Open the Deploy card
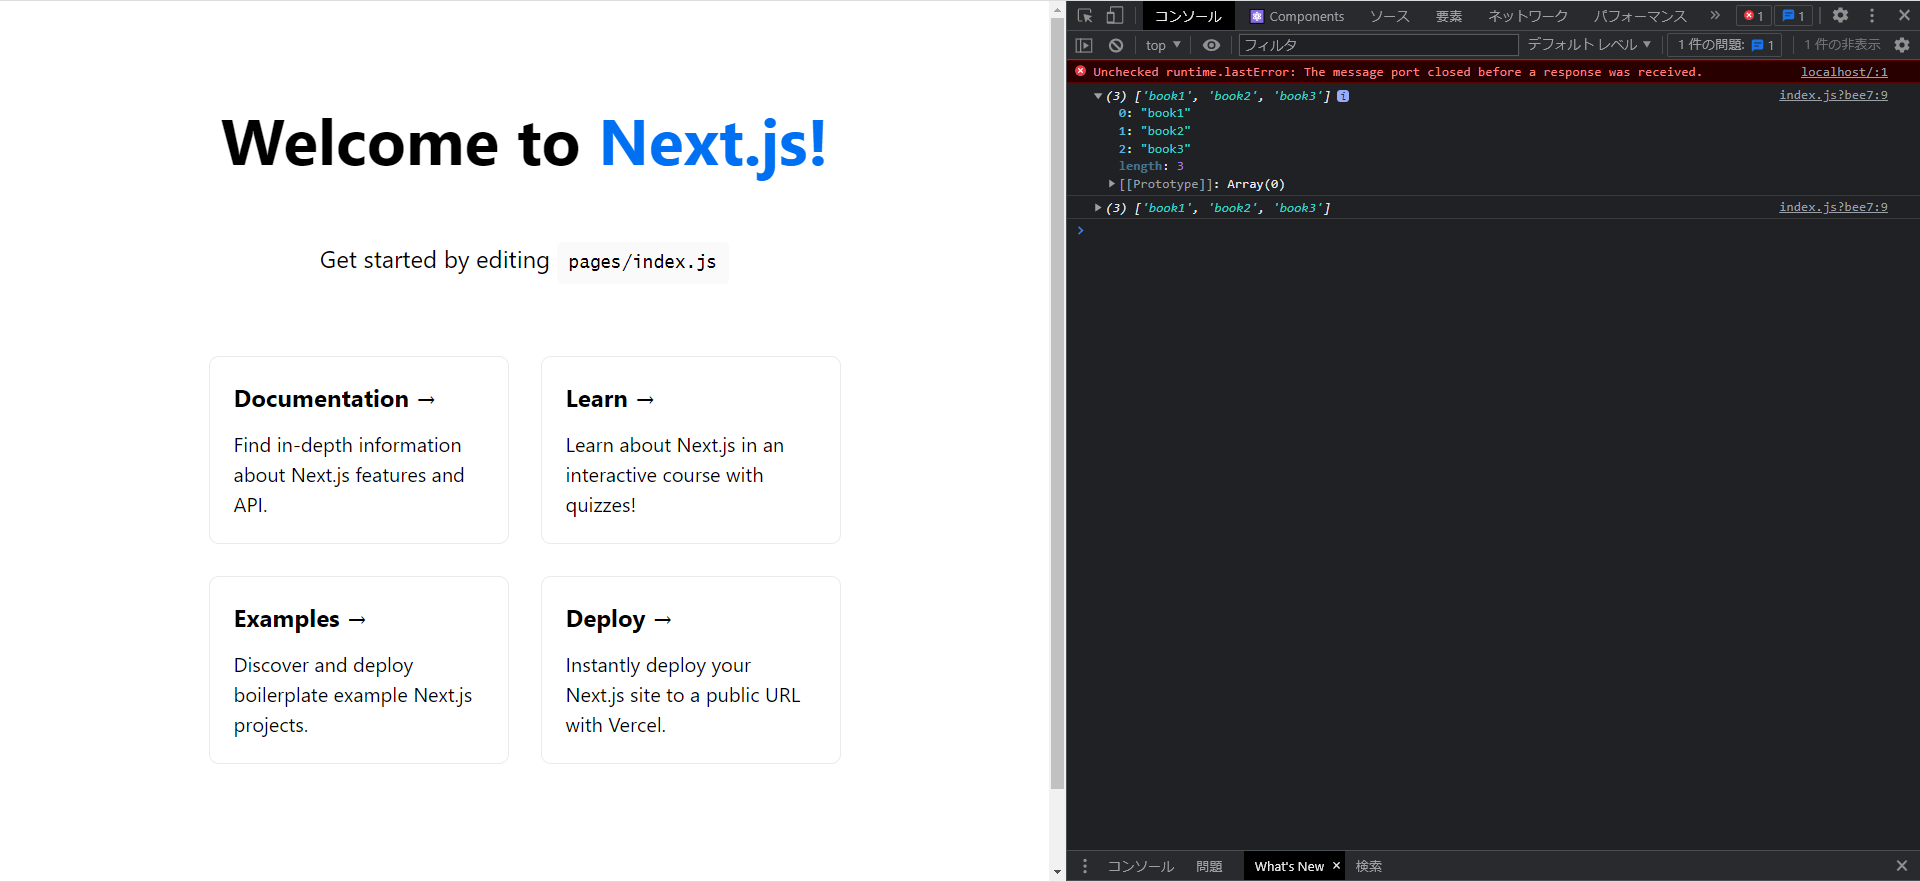 (x=691, y=670)
